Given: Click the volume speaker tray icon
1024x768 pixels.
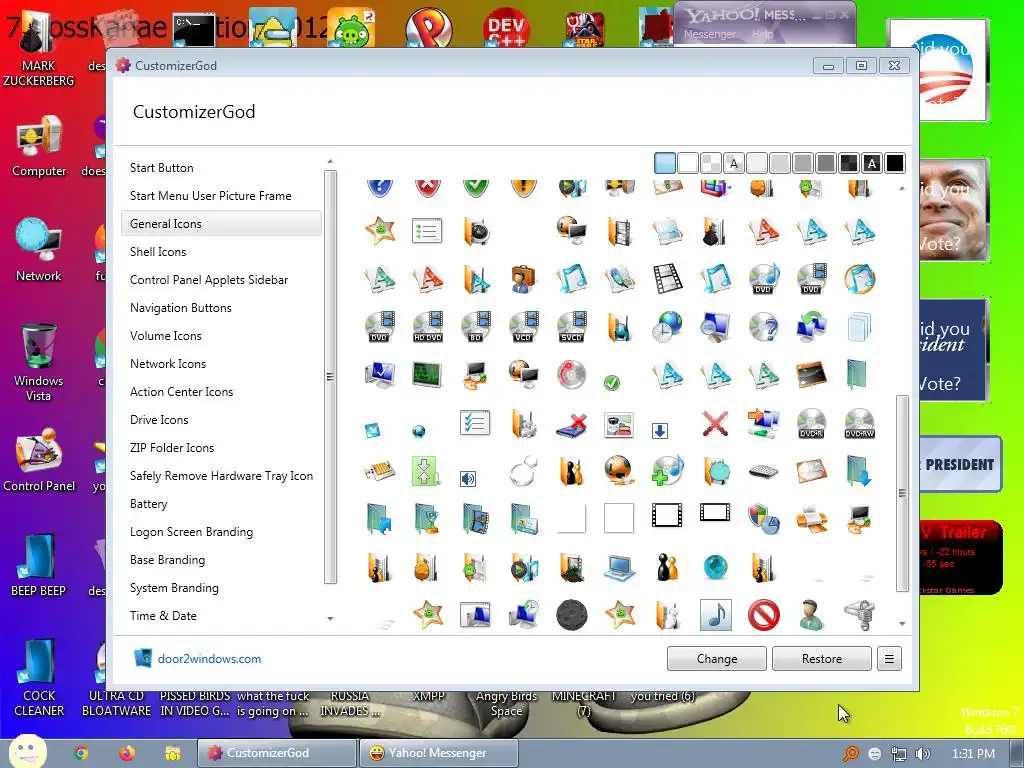Looking at the screenshot, I should tap(922, 754).
